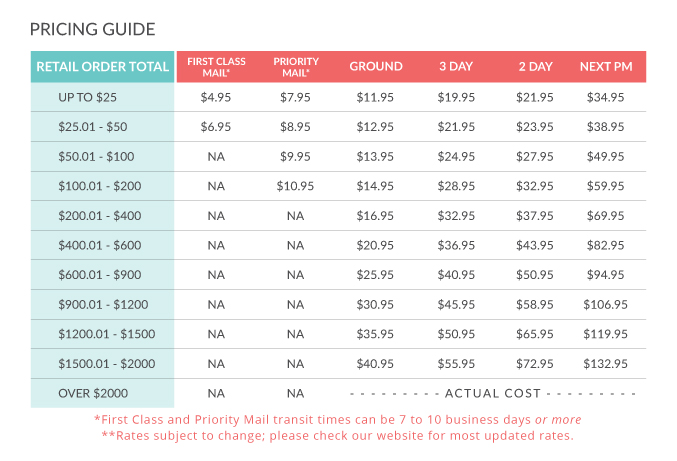677x461 pixels.
Task: Click the Ground column header
Action: pyautogui.click(x=376, y=67)
